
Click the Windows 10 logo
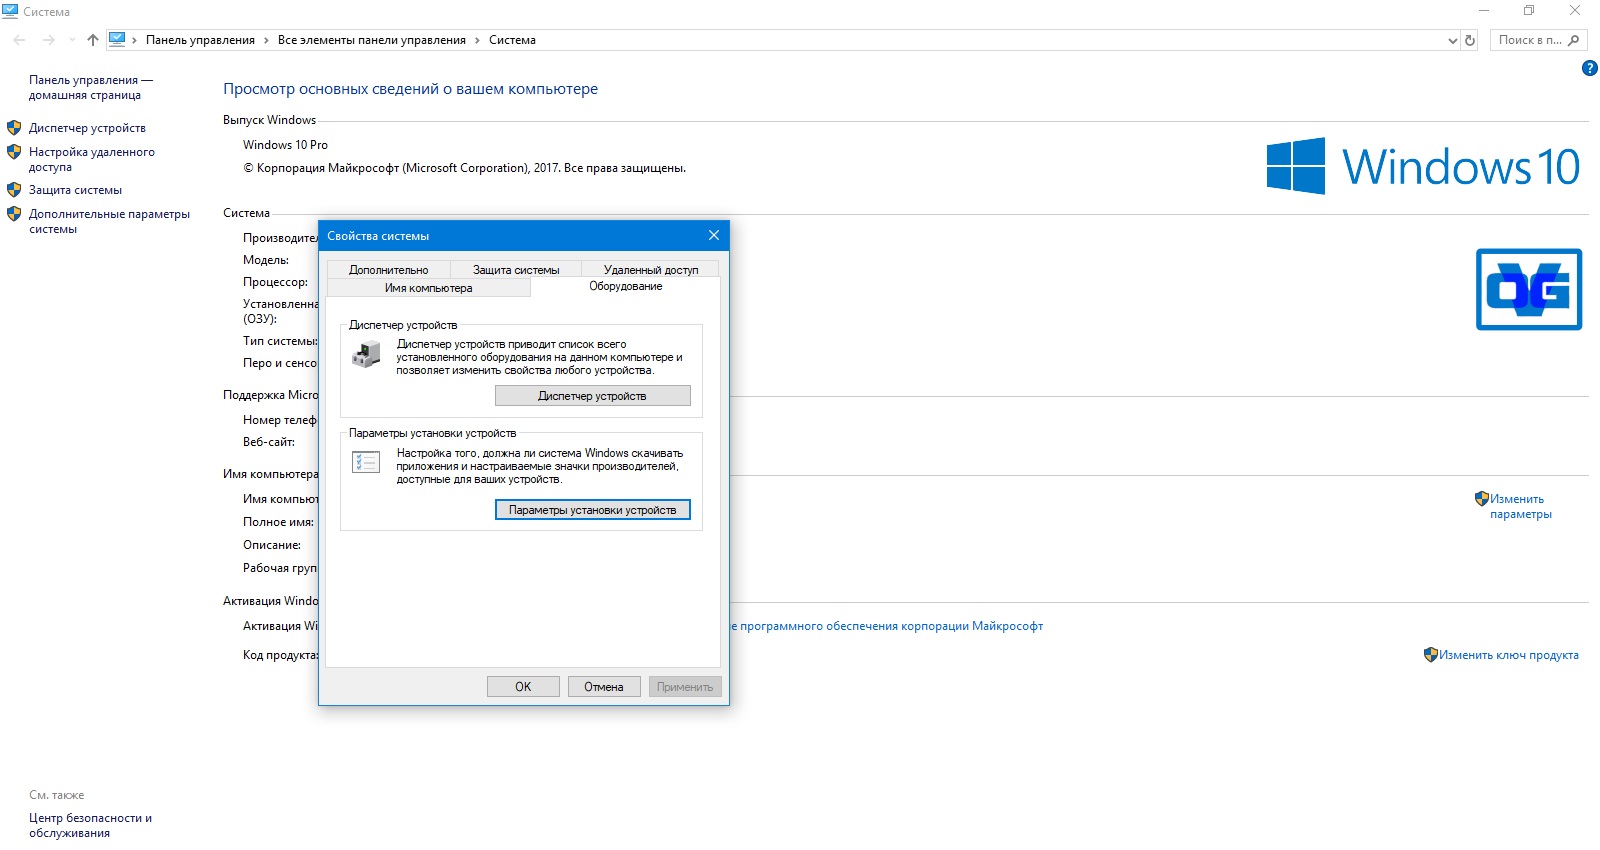click(1423, 166)
